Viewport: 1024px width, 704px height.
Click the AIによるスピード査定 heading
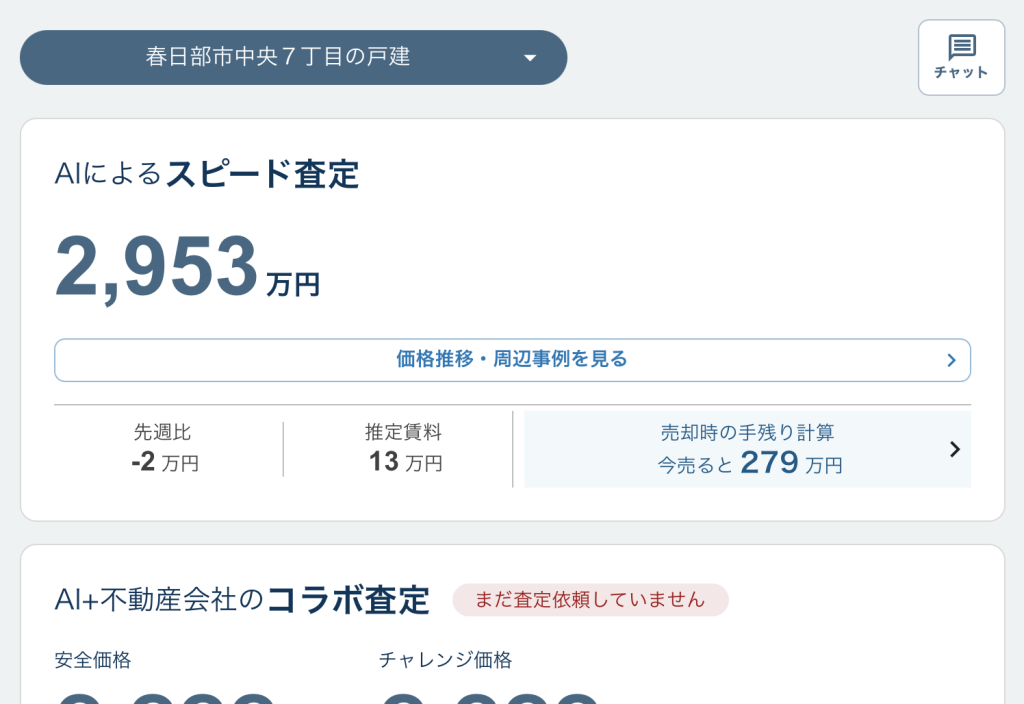pos(206,174)
